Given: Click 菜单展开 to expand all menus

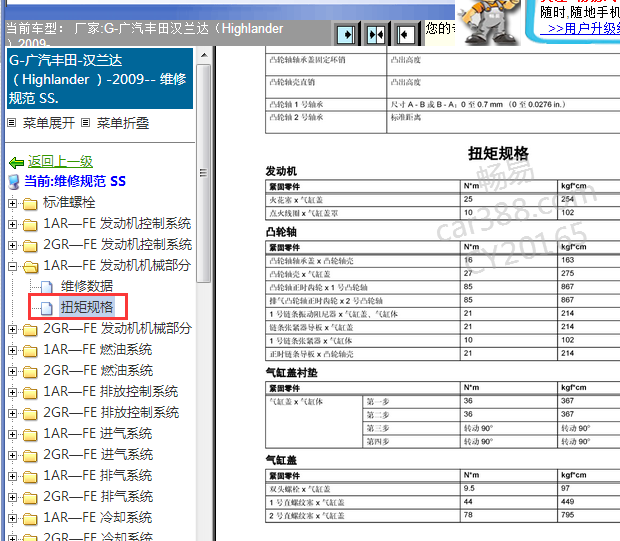Looking at the screenshot, I should [x=49, y=123].
